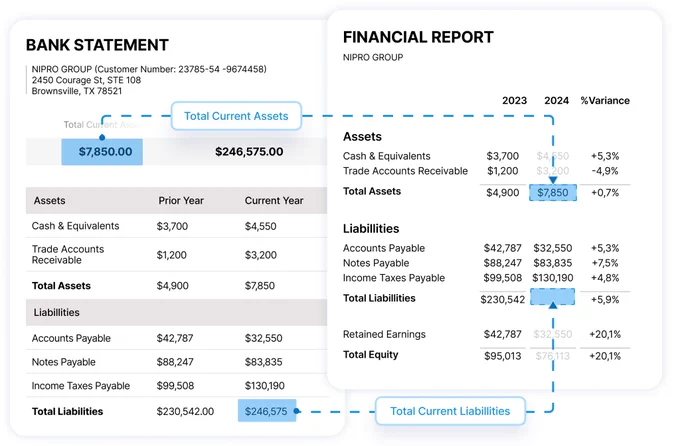Select the customer number line 23785-54 -9674458
This screenshot has height=446, width=680.
tap(149, 69)
